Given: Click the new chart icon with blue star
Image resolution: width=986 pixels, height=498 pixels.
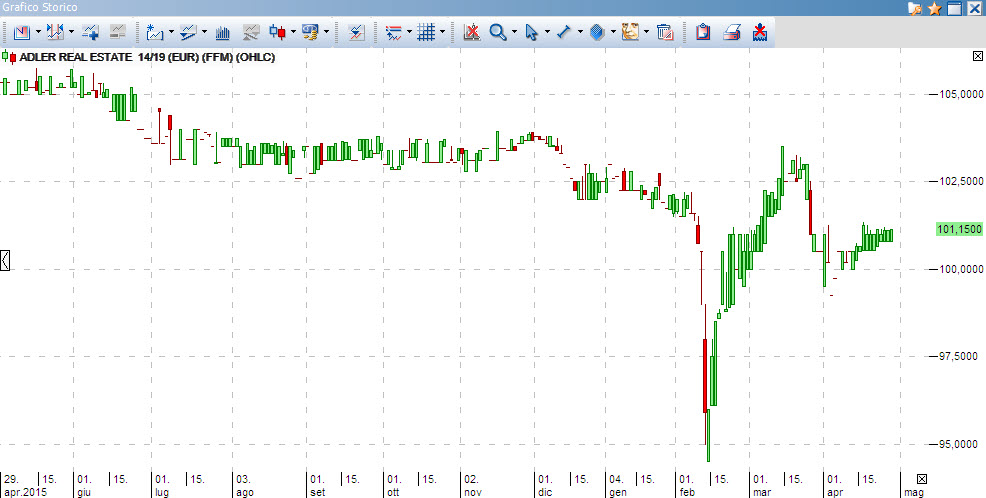Looking at the screenshot, I should click(x=155, y=32).
